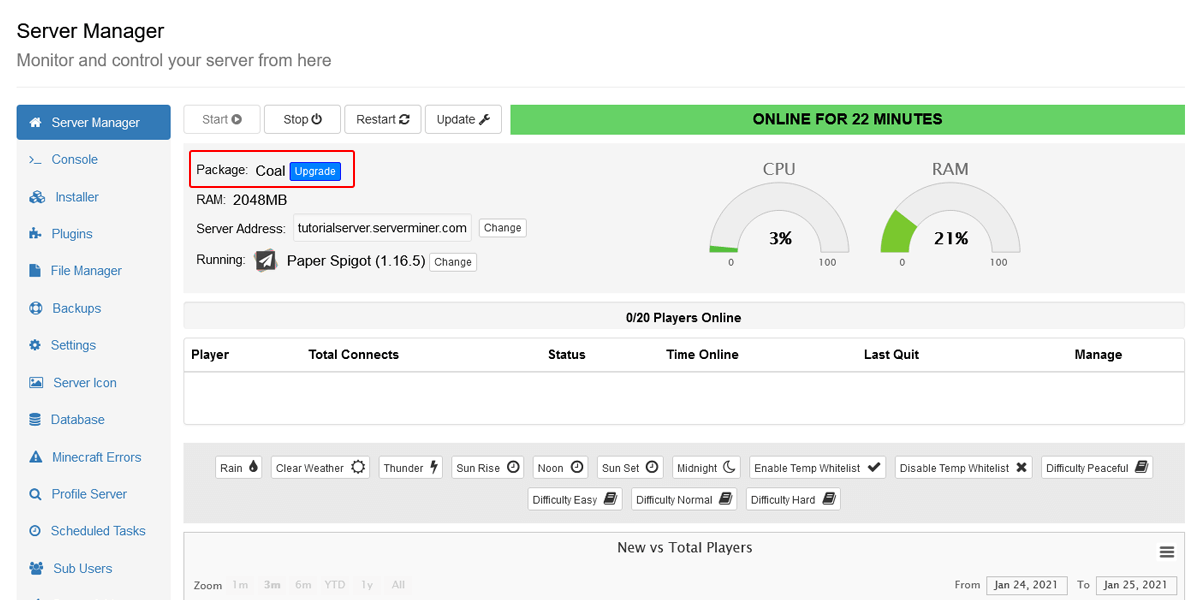The height and width of the screenshot is (600, 1200).
Task: Click the Status column header
Action: point(567,354)
